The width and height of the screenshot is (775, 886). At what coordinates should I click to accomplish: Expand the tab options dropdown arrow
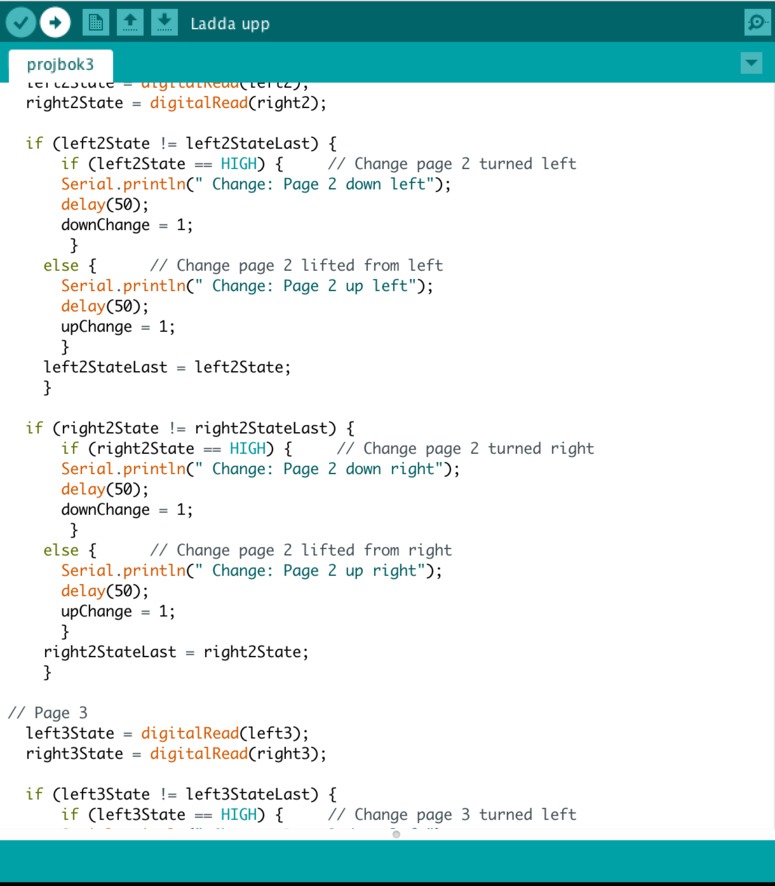[751, 63]
